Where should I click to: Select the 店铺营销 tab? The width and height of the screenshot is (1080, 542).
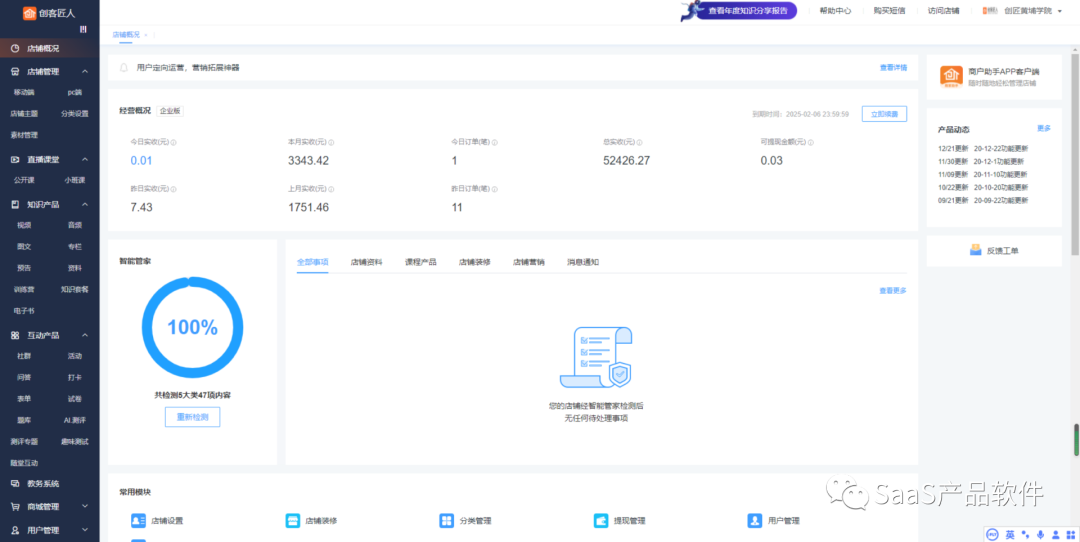pyautogui.click(x=528, y=262)
